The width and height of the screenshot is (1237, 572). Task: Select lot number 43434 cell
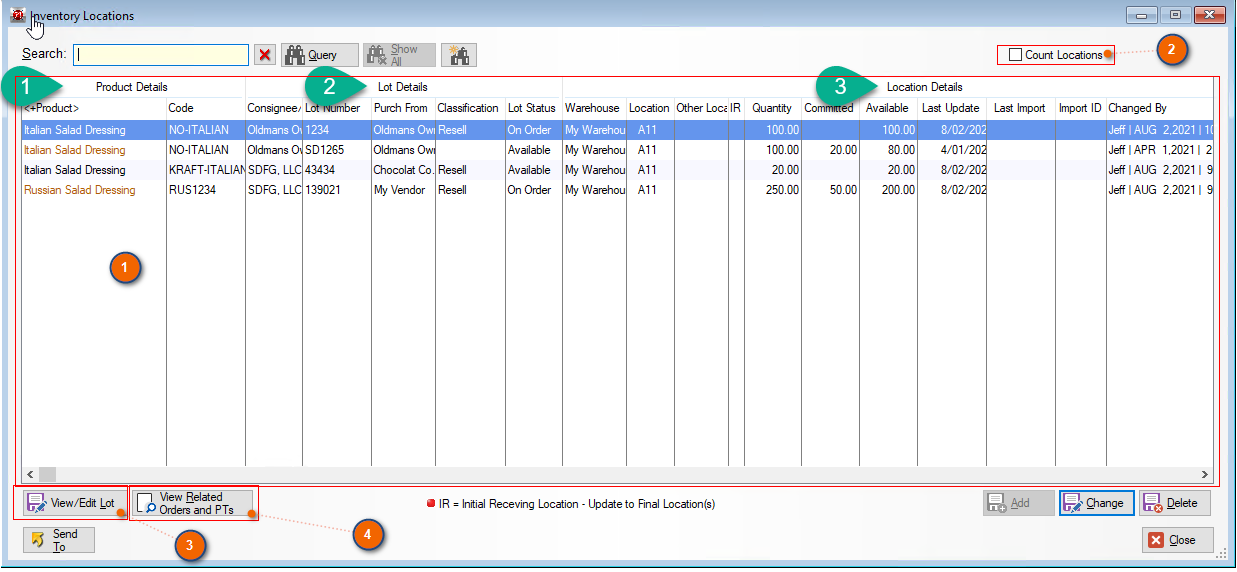[337, 170]
